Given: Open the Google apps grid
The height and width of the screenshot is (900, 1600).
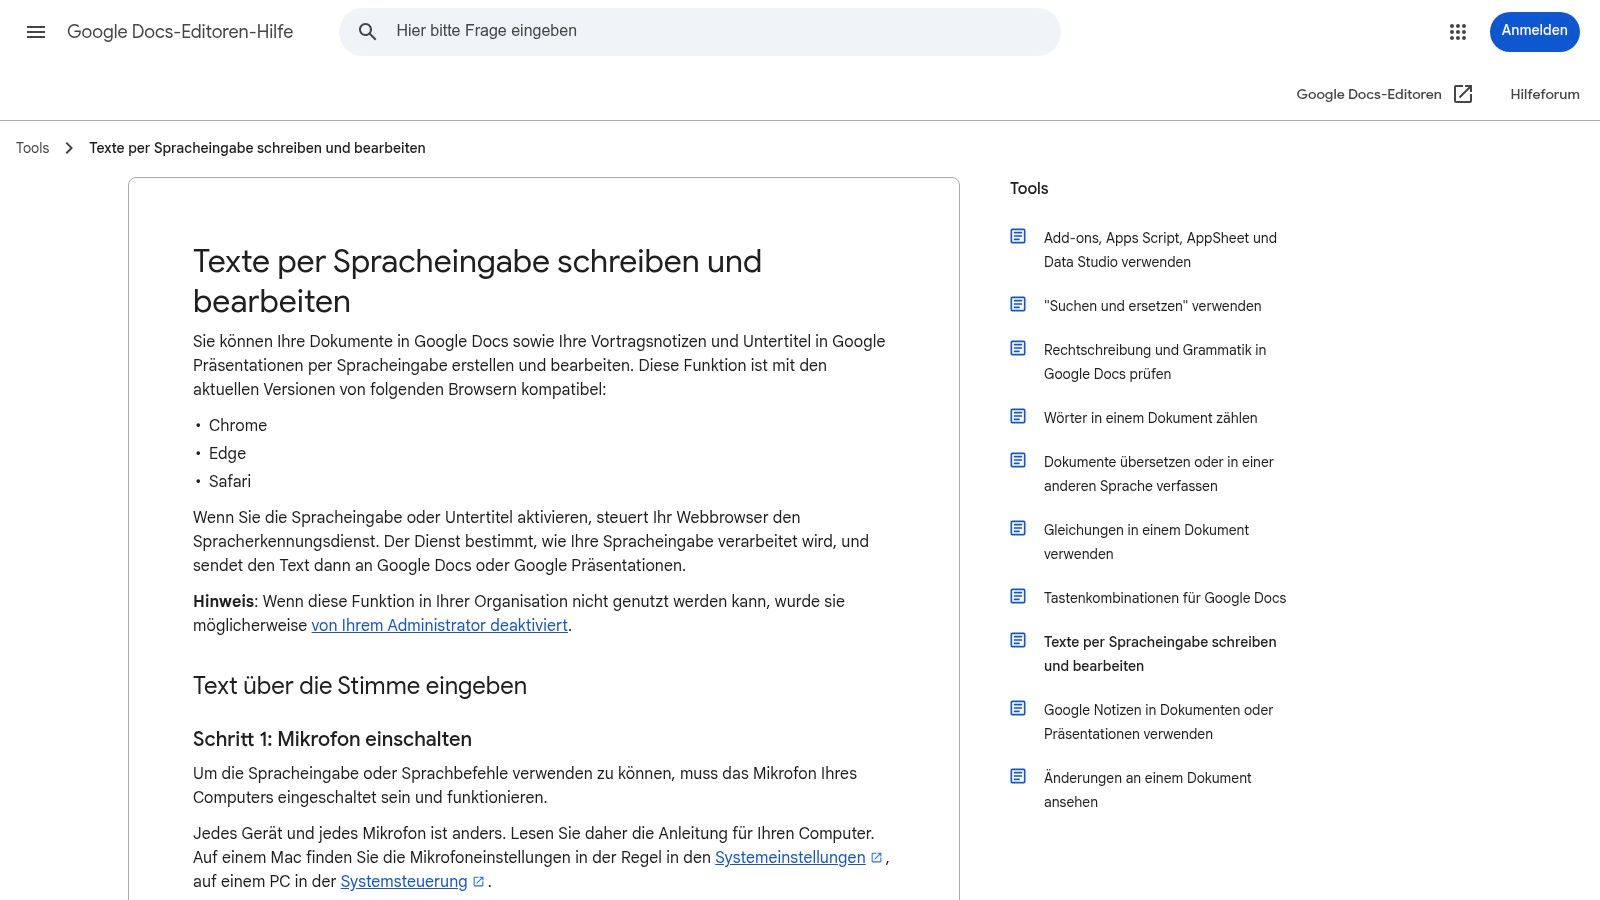Looking at the screenshot, I should pos(1458,32).
